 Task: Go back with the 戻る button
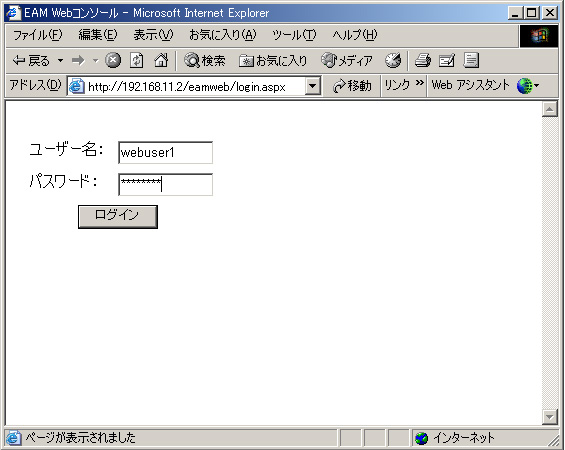(31, 61)
